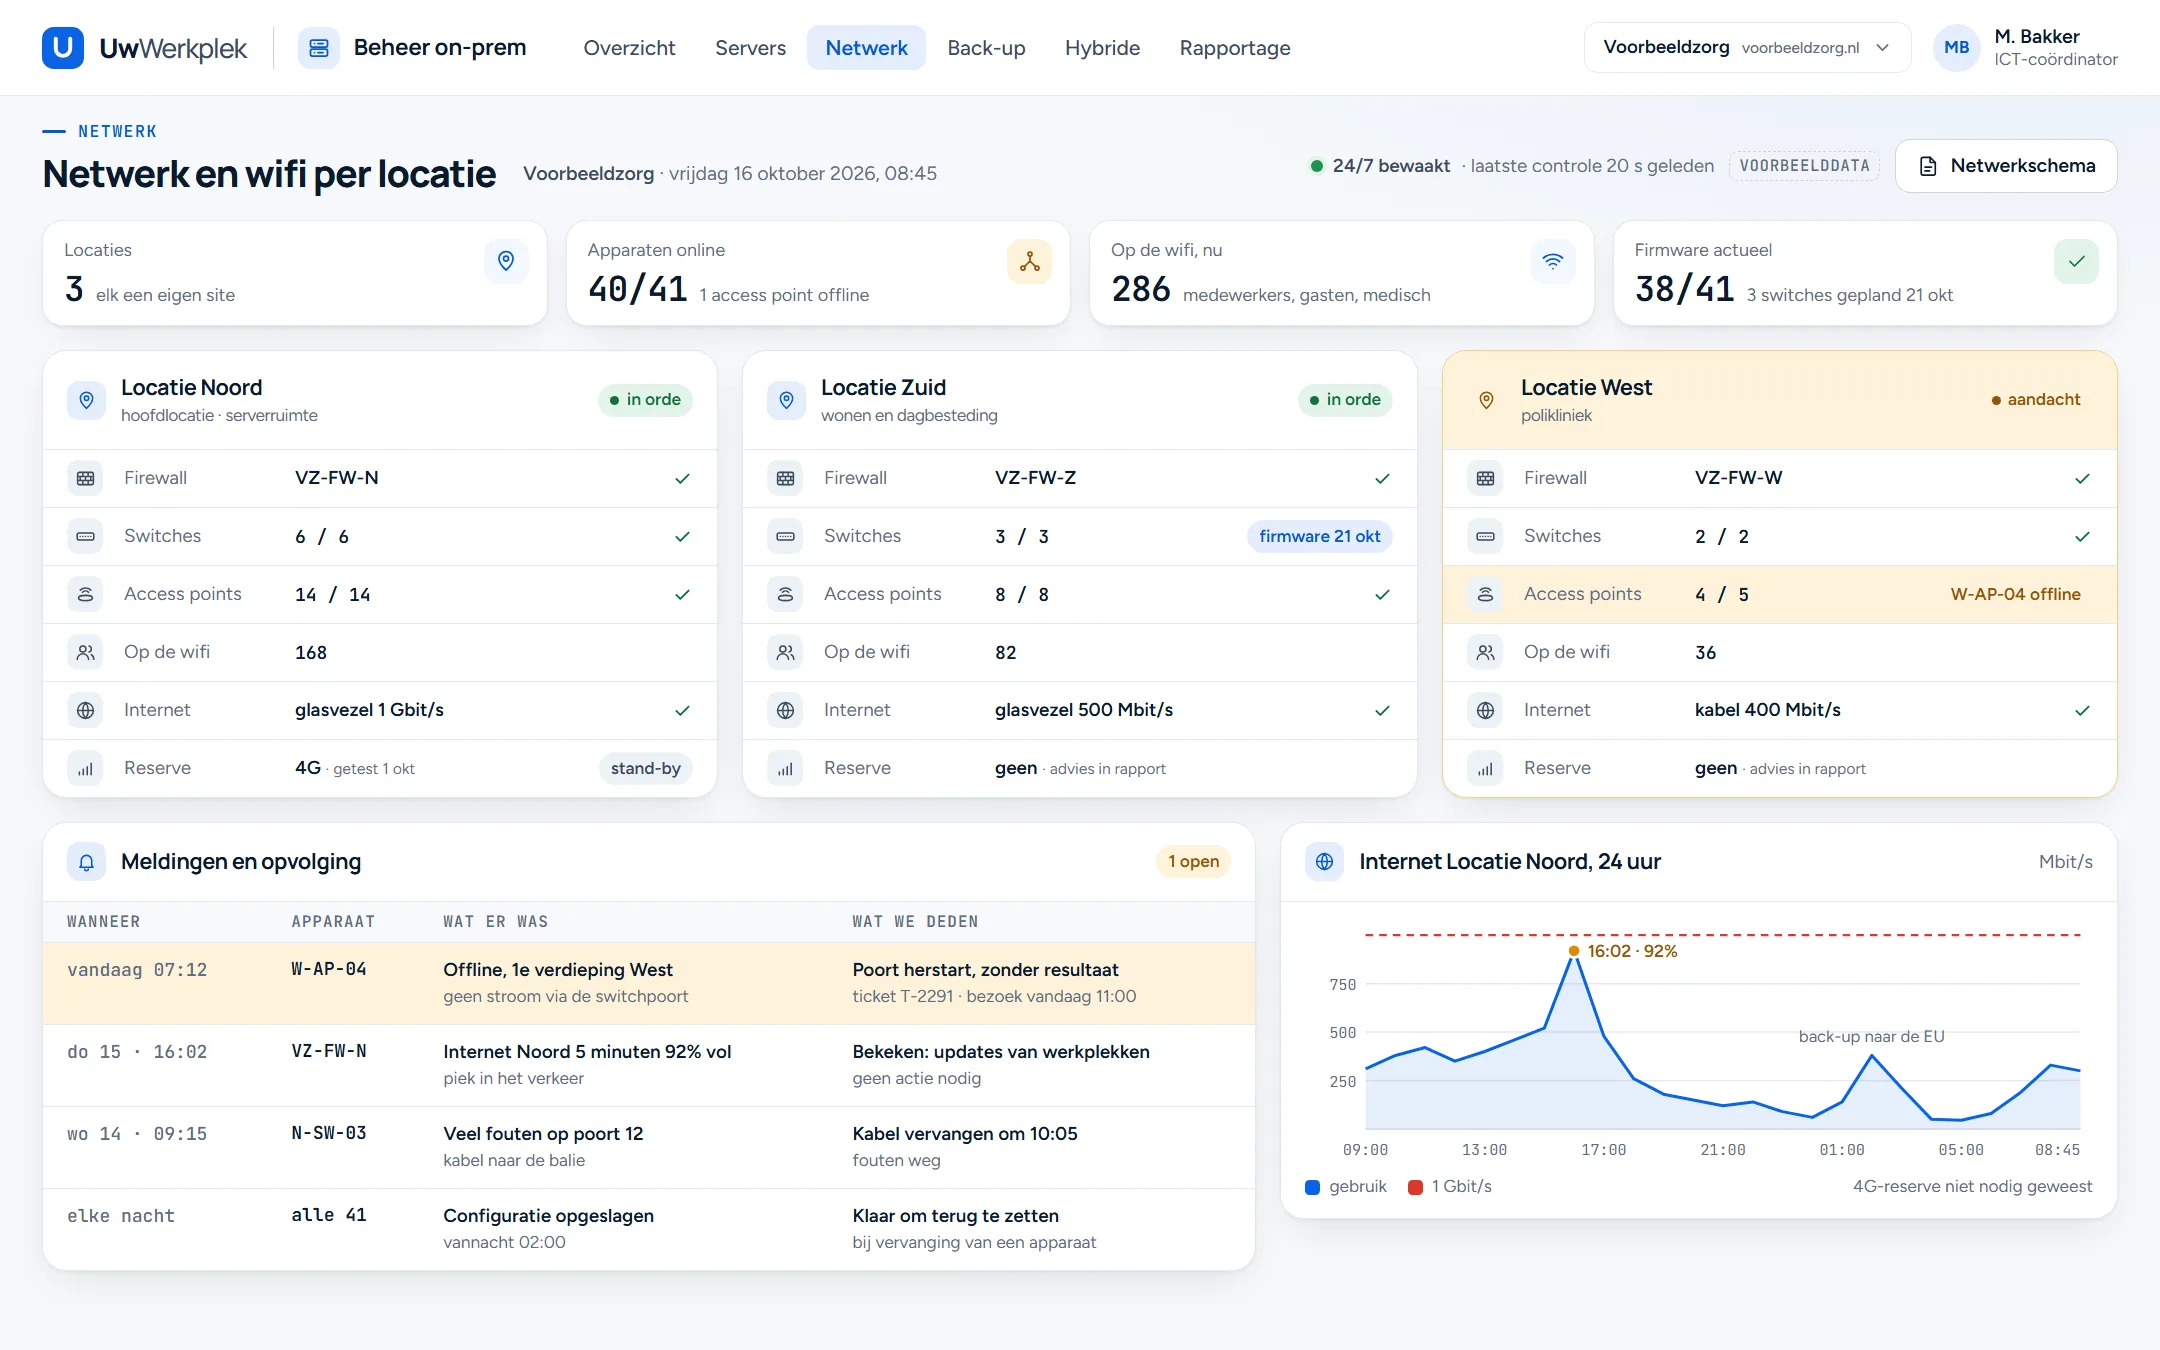Click 'Internet Noord 5 minuten 92% vol'

click(587, 1052)
